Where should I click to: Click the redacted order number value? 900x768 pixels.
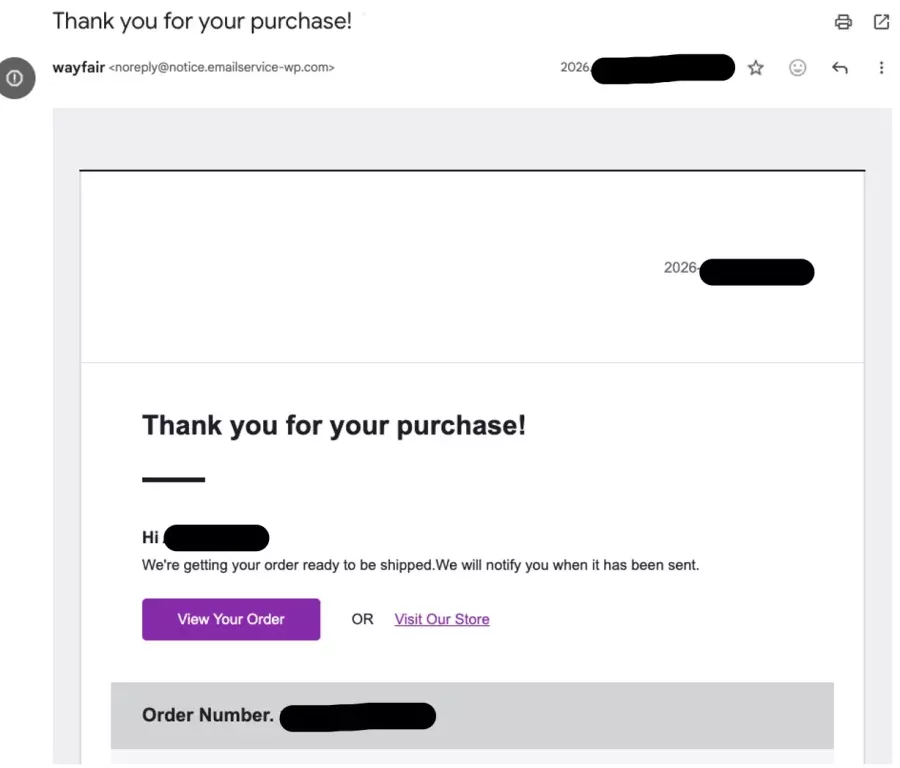click(x=357, y=717)
